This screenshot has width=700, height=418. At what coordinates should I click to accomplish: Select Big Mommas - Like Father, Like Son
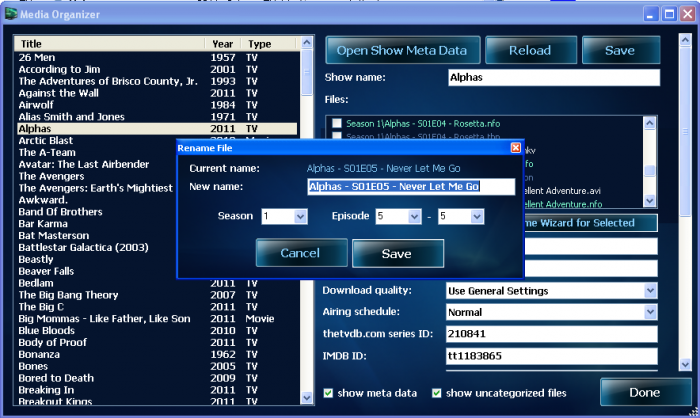pyautogui.click(x=157, y=319)
